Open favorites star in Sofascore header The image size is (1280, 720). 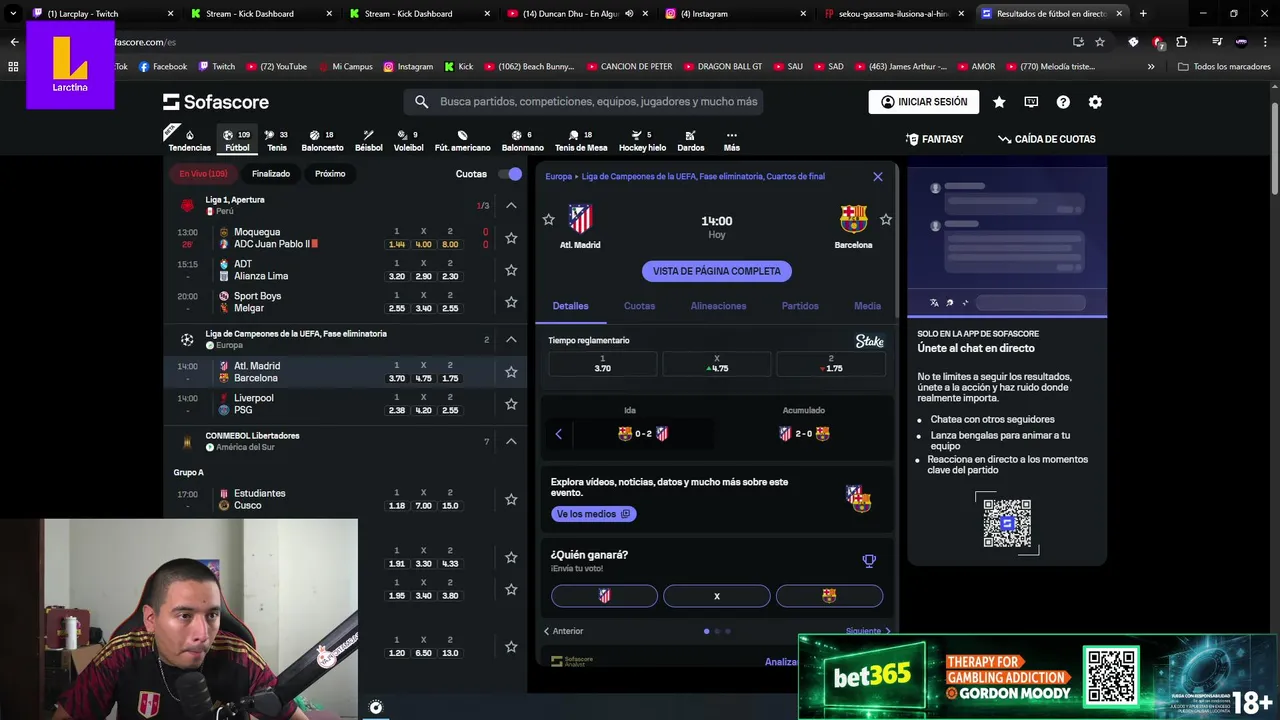(999, 102)
